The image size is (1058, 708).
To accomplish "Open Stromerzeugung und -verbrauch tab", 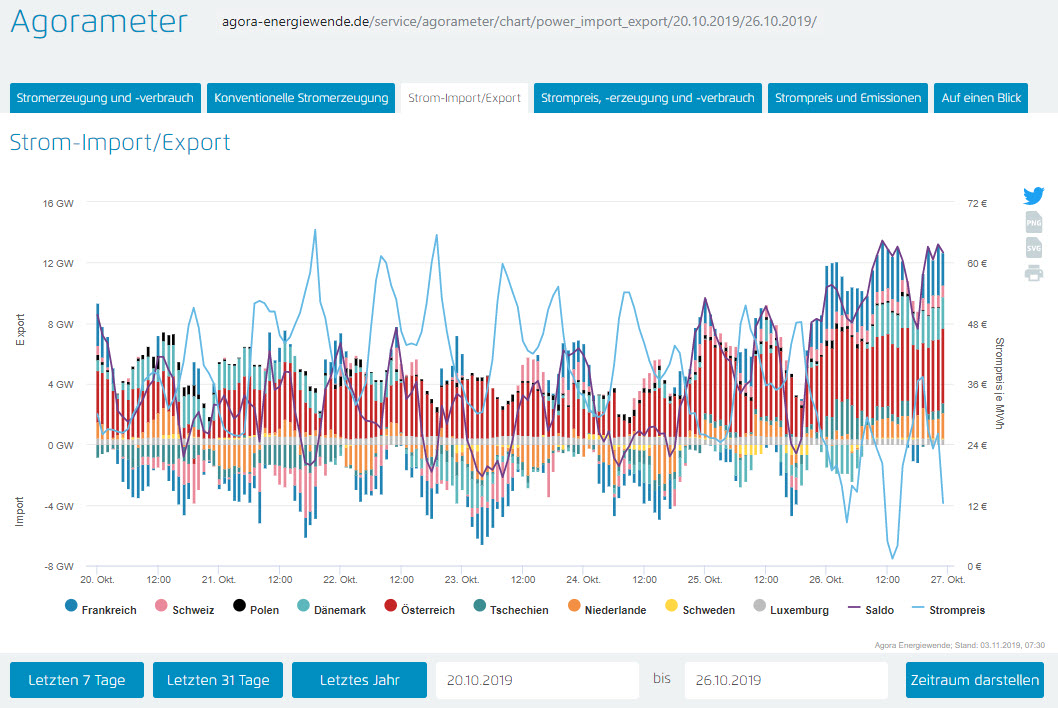I will click(x=105, y=98).
